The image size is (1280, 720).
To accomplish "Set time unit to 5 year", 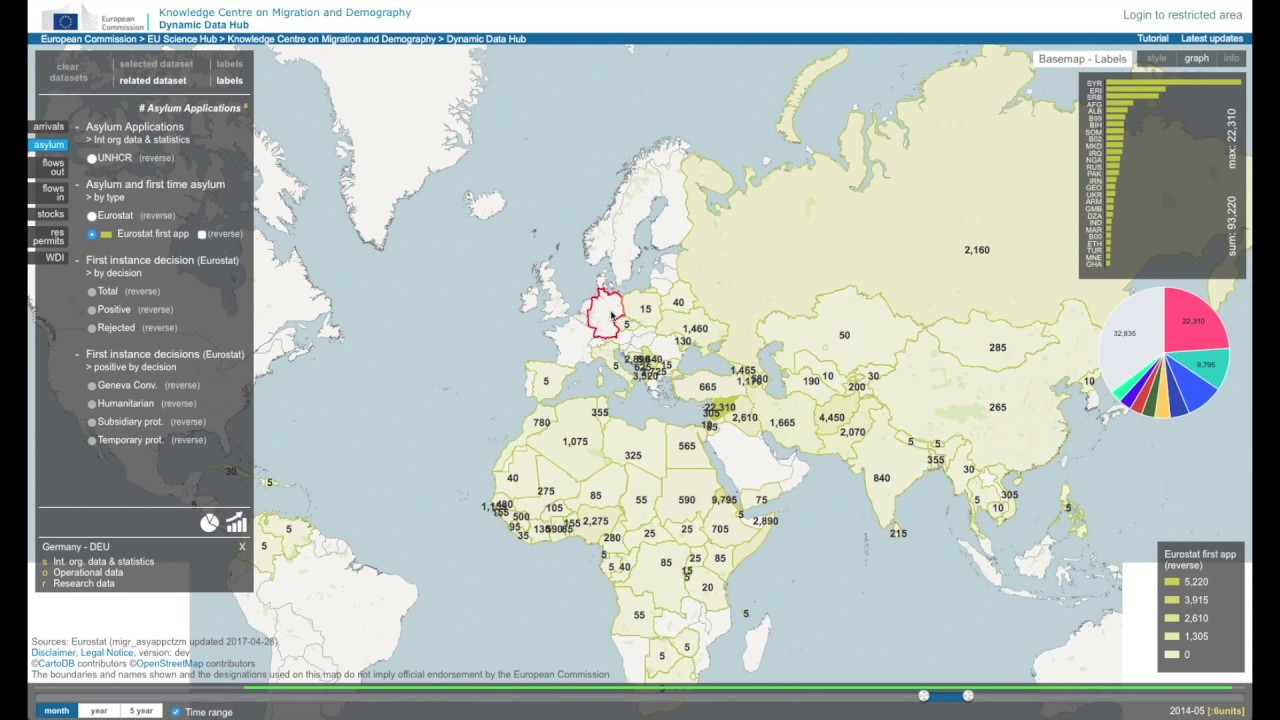I will (141, 711).
